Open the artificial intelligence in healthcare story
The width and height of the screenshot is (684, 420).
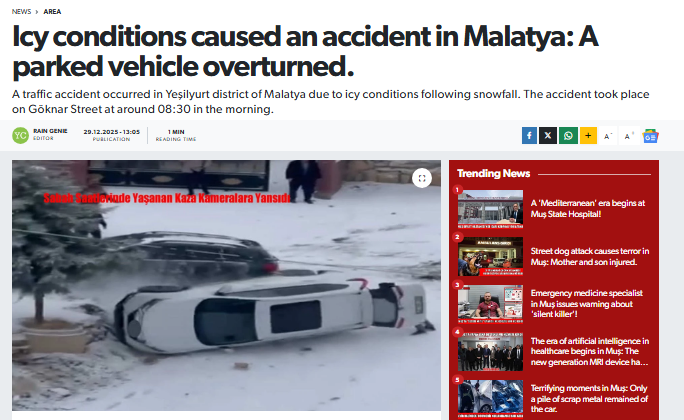tap(590, 352)
